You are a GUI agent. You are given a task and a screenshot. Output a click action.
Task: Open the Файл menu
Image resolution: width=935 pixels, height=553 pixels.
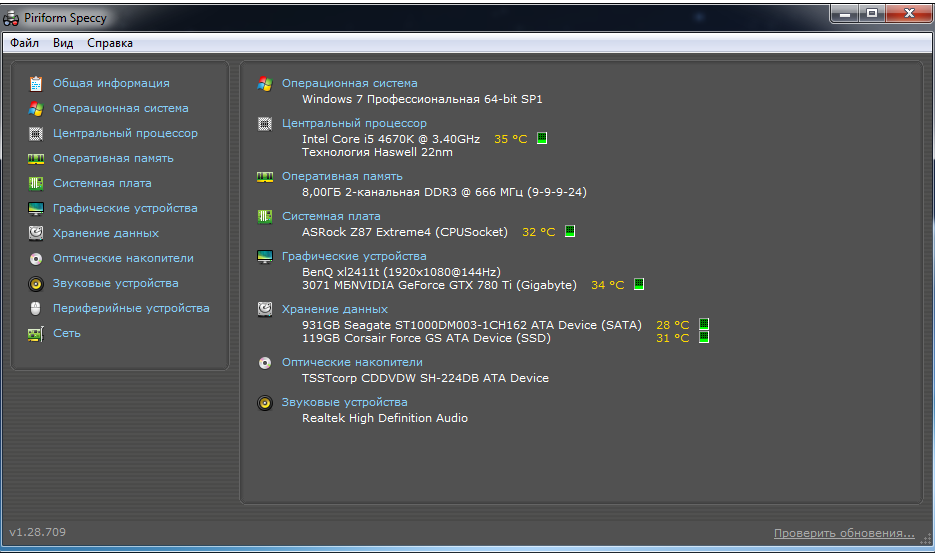pyautogui.click(x=24, y=43)
